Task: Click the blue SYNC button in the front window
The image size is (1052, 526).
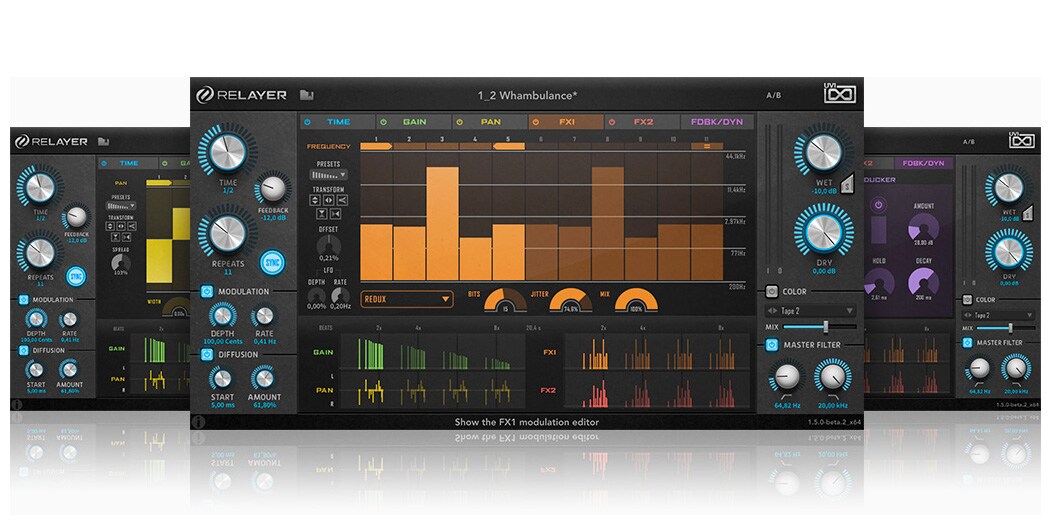Action: tap(272, 262)
